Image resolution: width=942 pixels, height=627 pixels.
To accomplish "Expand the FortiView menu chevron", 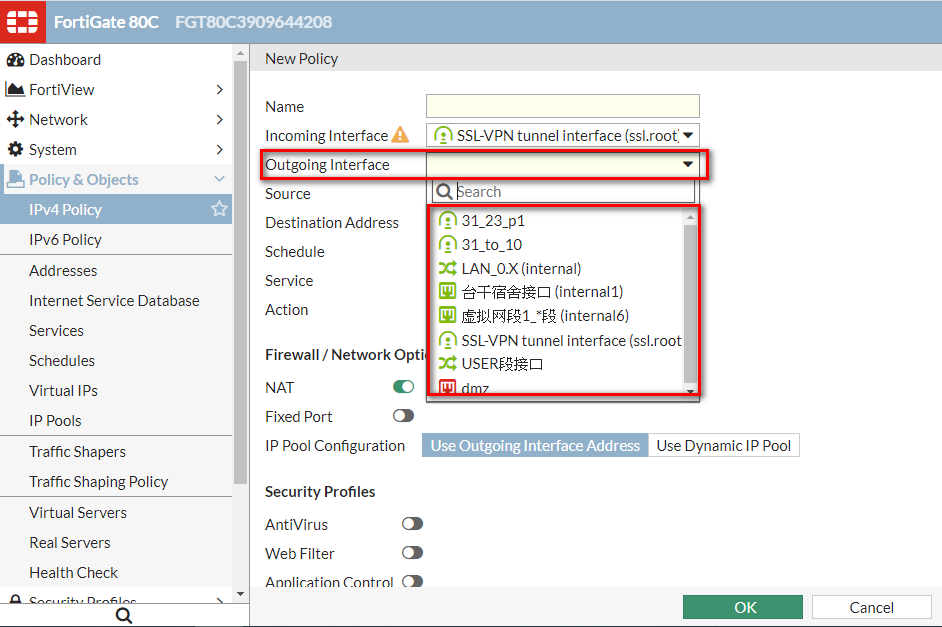I will pos(219,89).
